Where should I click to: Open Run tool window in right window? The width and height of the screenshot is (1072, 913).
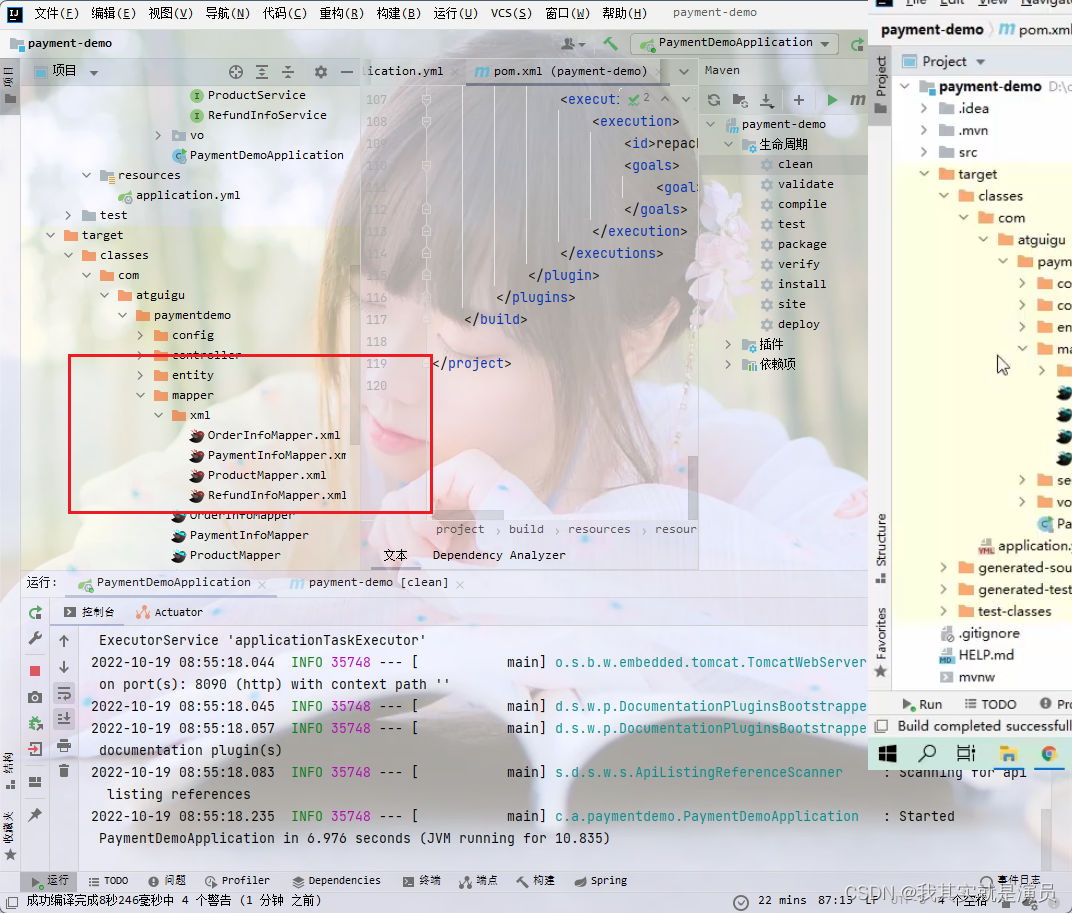click(922, 704)
